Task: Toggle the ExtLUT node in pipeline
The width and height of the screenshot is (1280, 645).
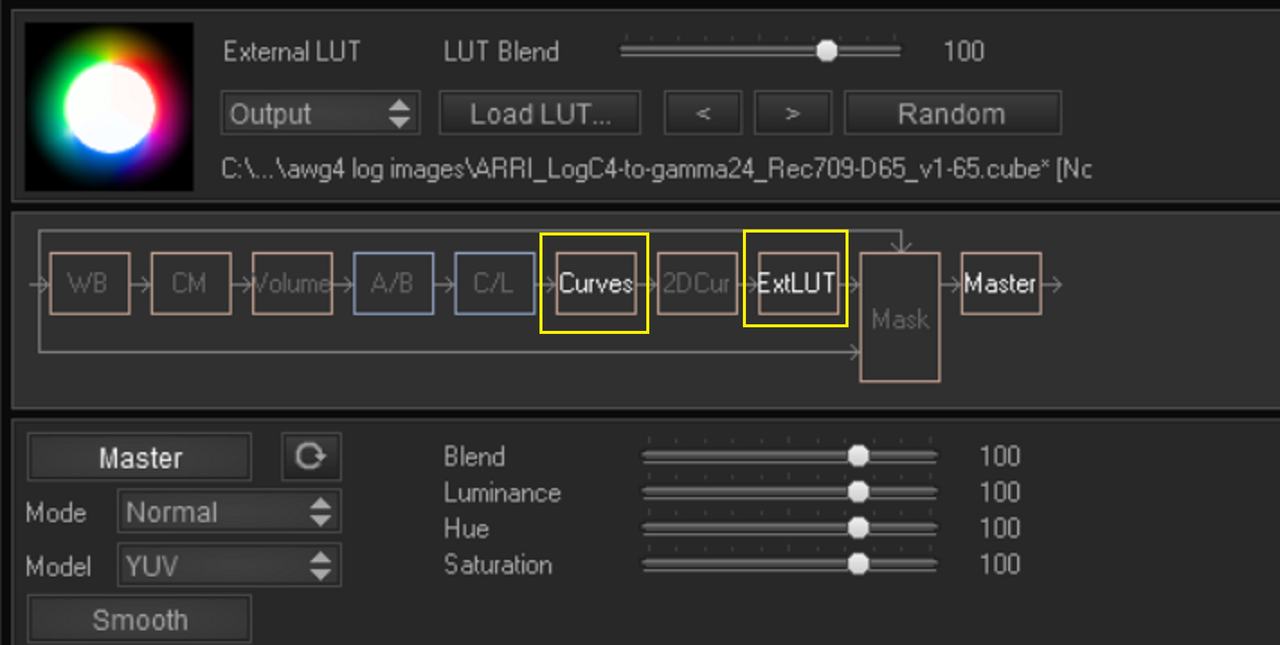Action: 798,284
